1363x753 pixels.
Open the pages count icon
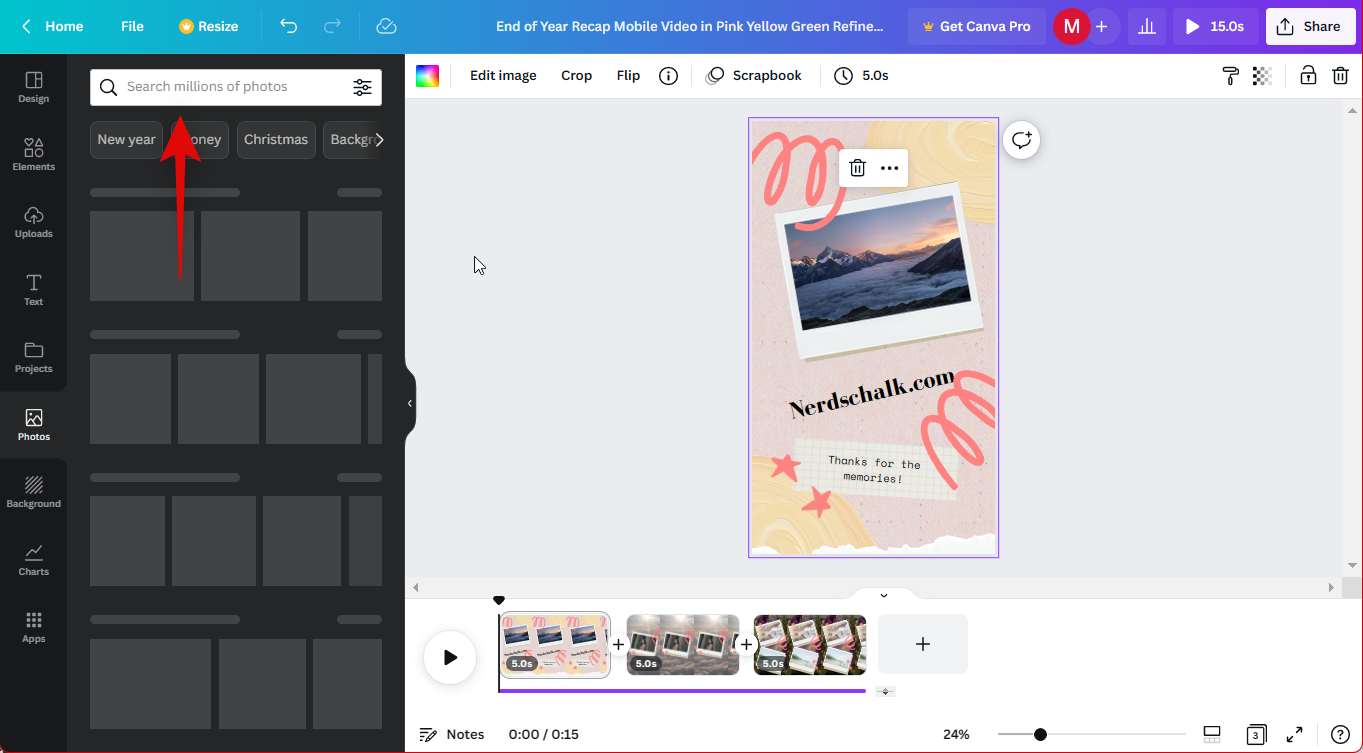click(1256, 734)
